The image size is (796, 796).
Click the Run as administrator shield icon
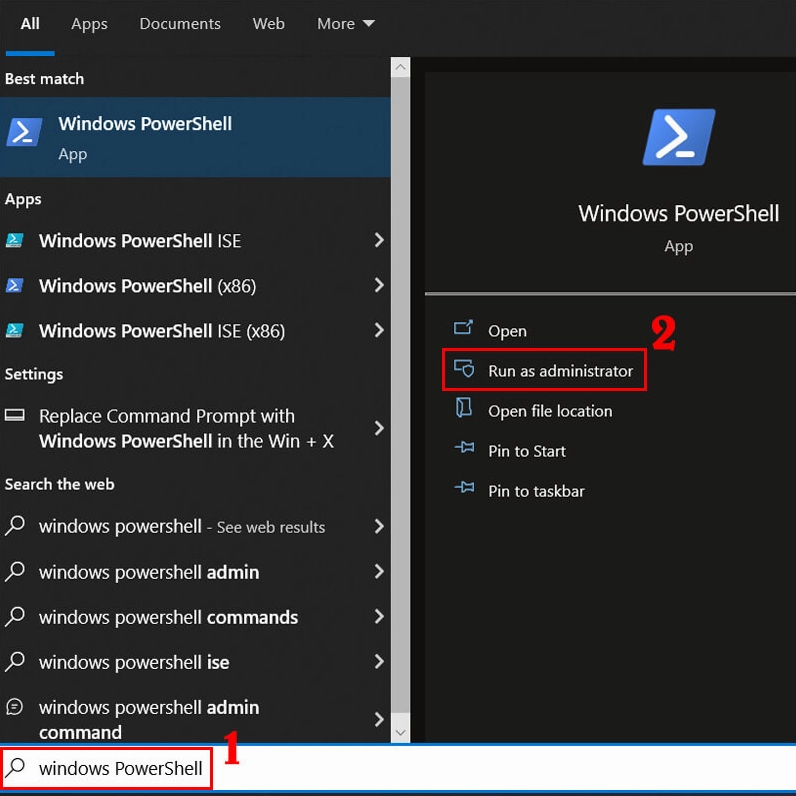coord(464,369)
